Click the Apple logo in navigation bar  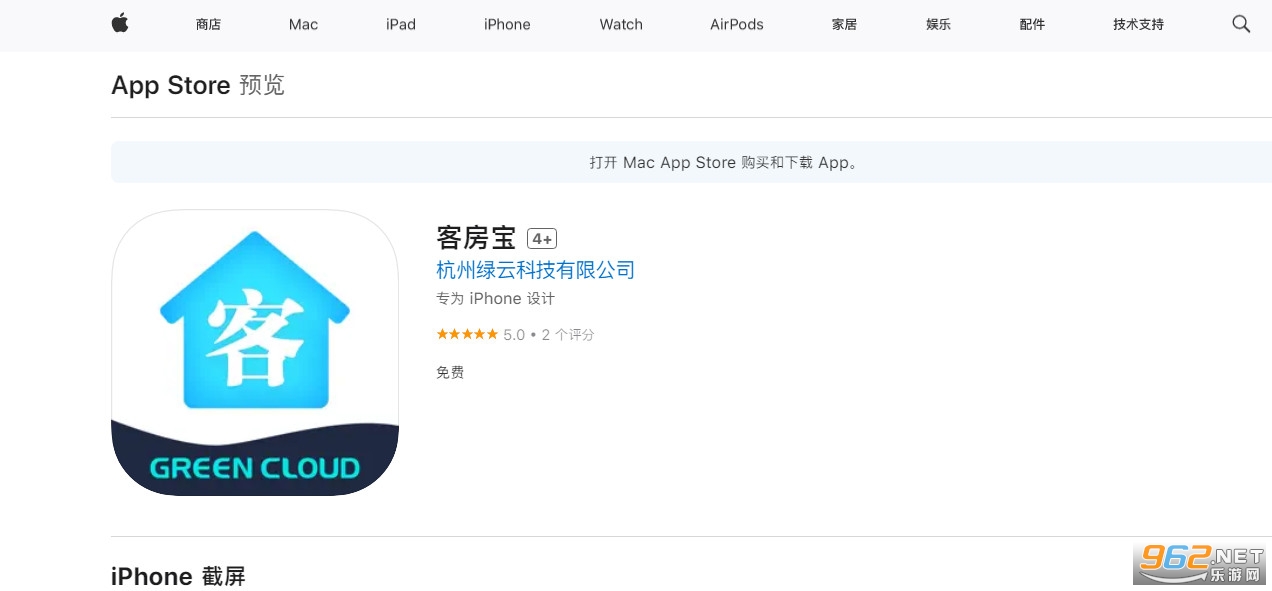coord(119,24)
